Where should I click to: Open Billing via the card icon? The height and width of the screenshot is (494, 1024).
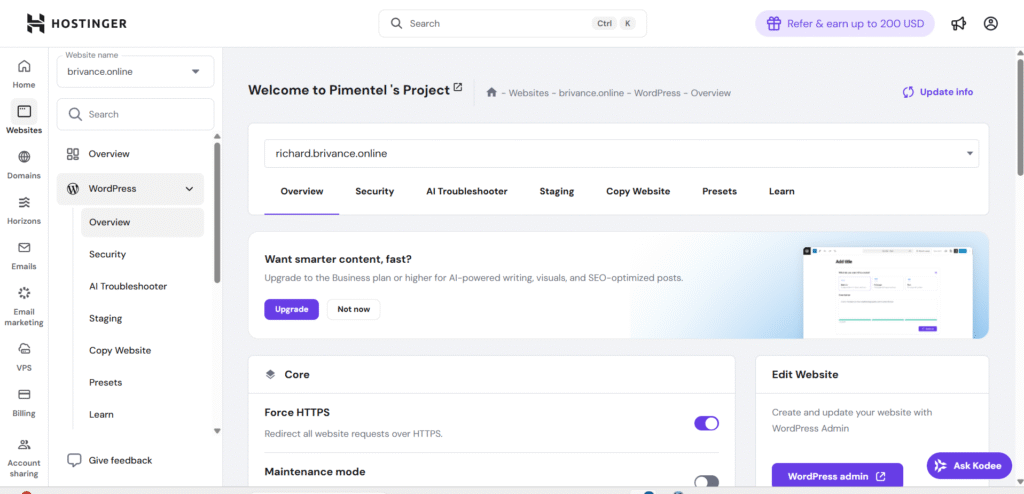[x=24, y=395]
